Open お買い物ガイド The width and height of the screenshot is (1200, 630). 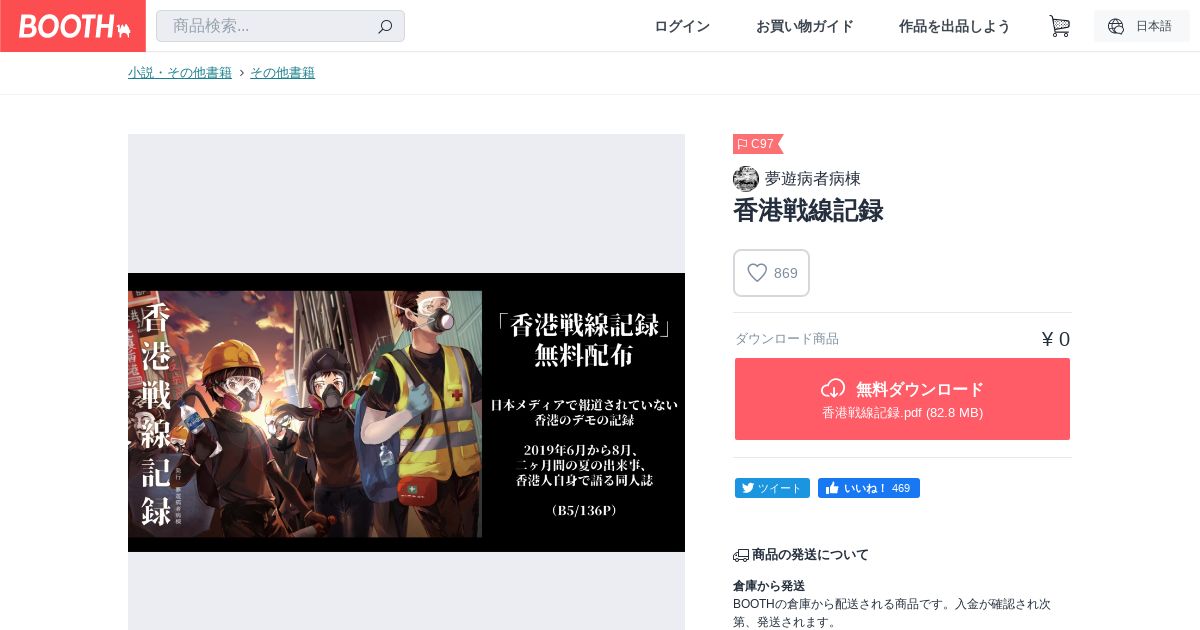pyautogui.click(x=805, y=26)
